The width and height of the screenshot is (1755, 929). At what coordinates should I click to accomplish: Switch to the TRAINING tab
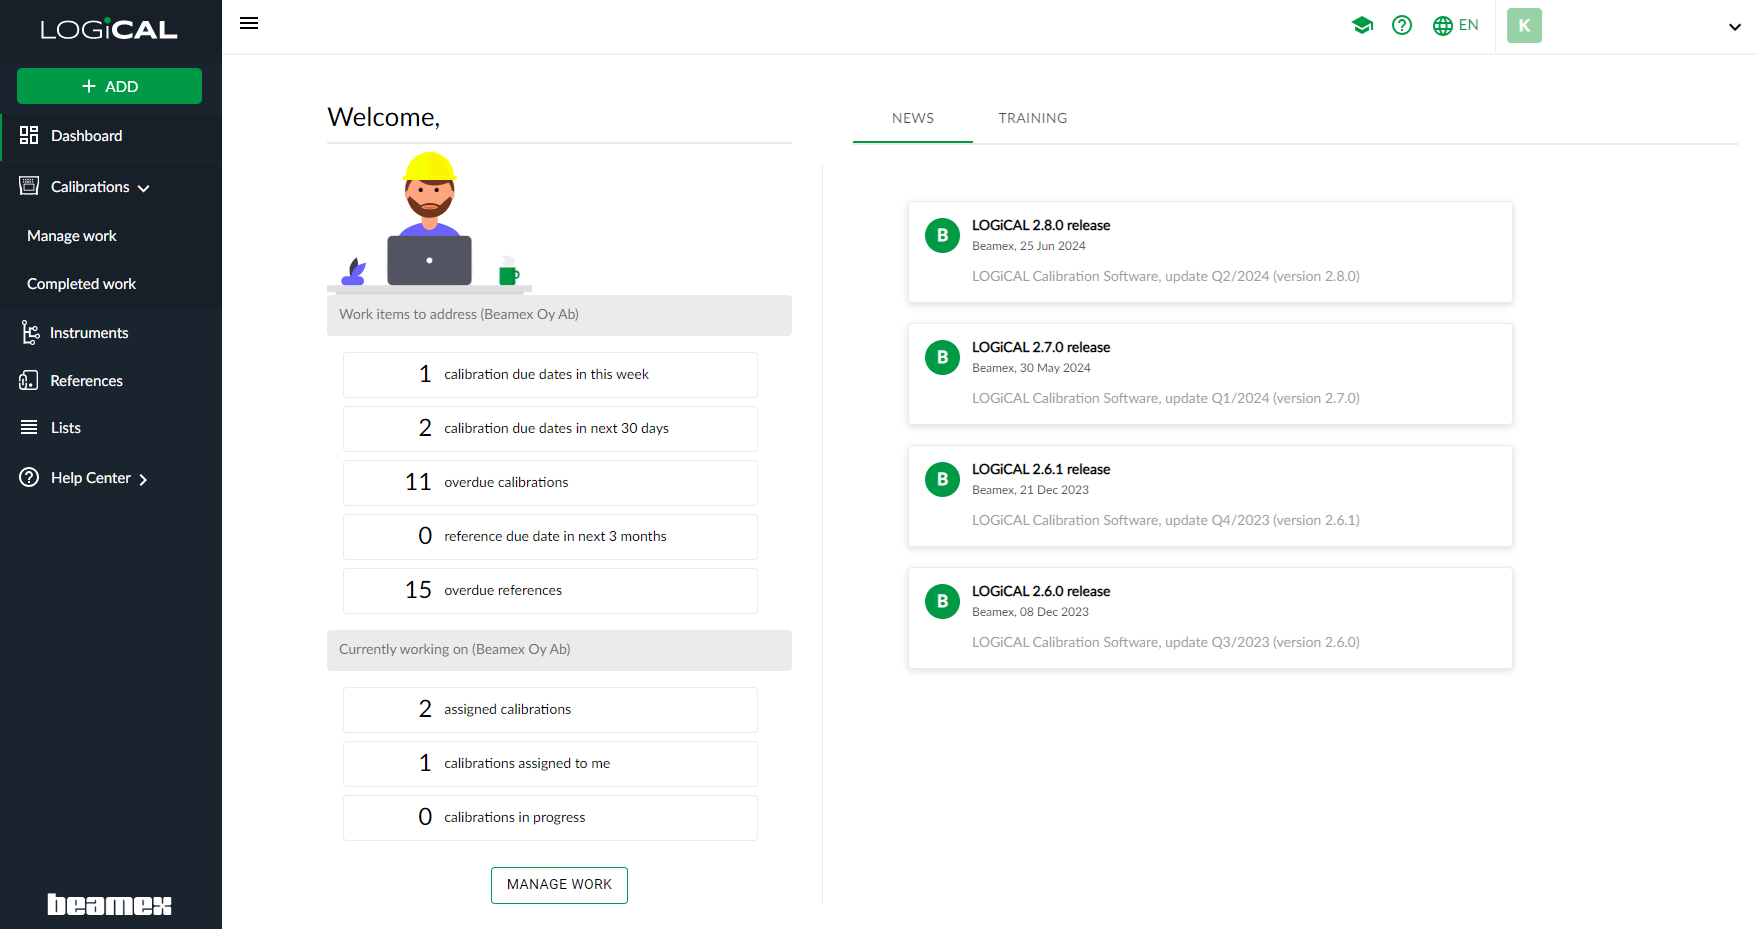pos(1033,118)
